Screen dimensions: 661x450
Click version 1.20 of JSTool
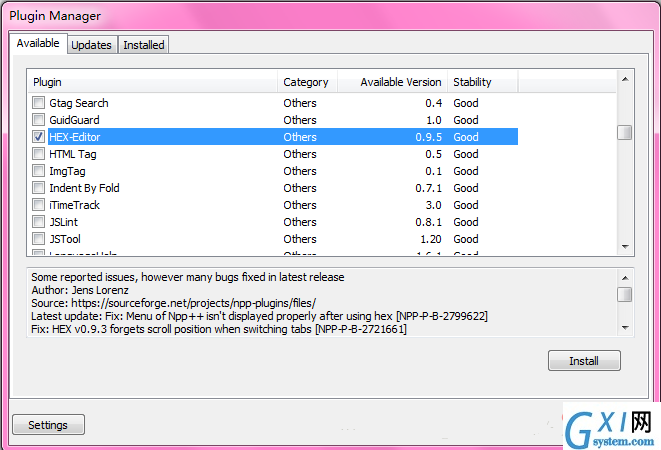click(431, 239)
